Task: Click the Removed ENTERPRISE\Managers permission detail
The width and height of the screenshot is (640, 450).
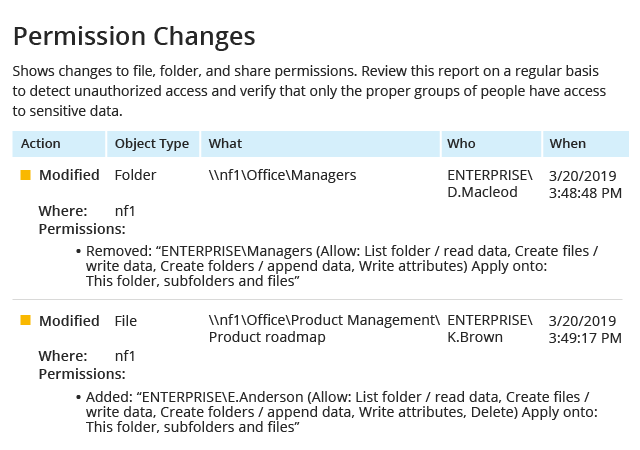Action: click(x=342, y=266)
